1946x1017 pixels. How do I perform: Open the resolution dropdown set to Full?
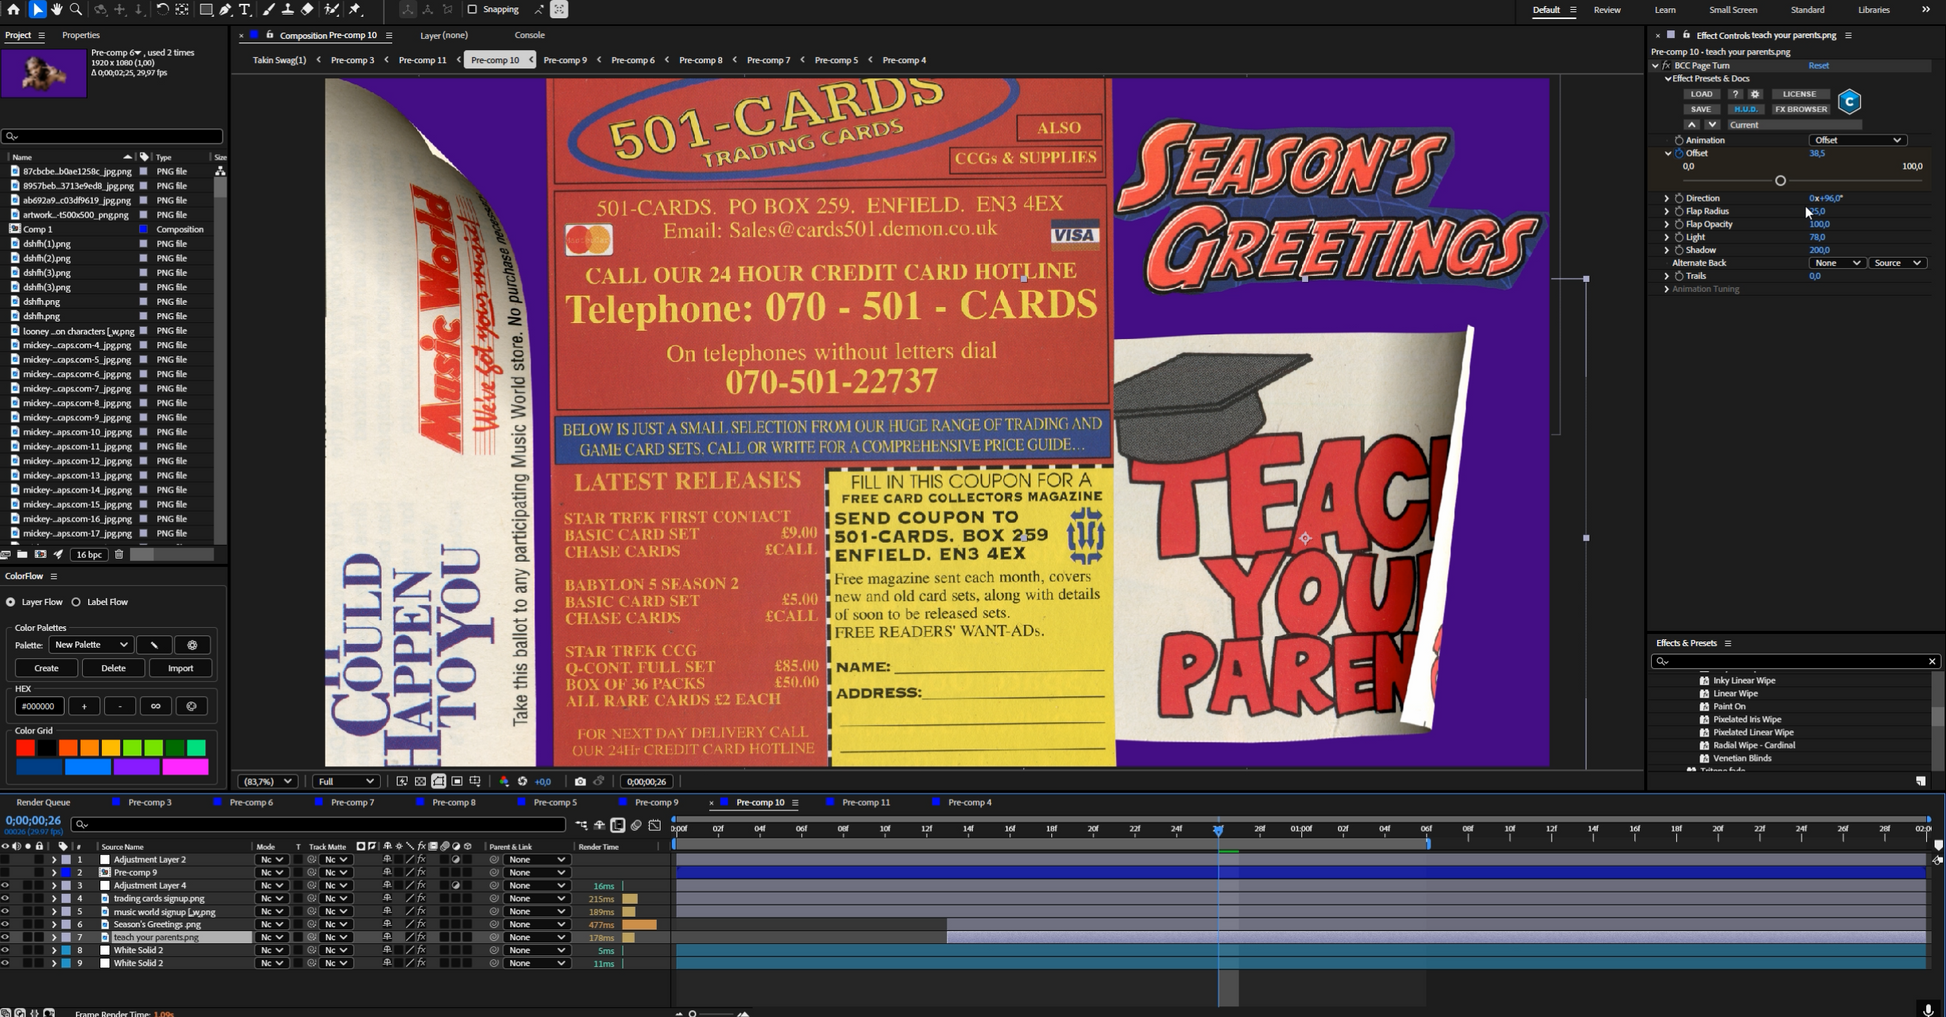coord(346,781)
